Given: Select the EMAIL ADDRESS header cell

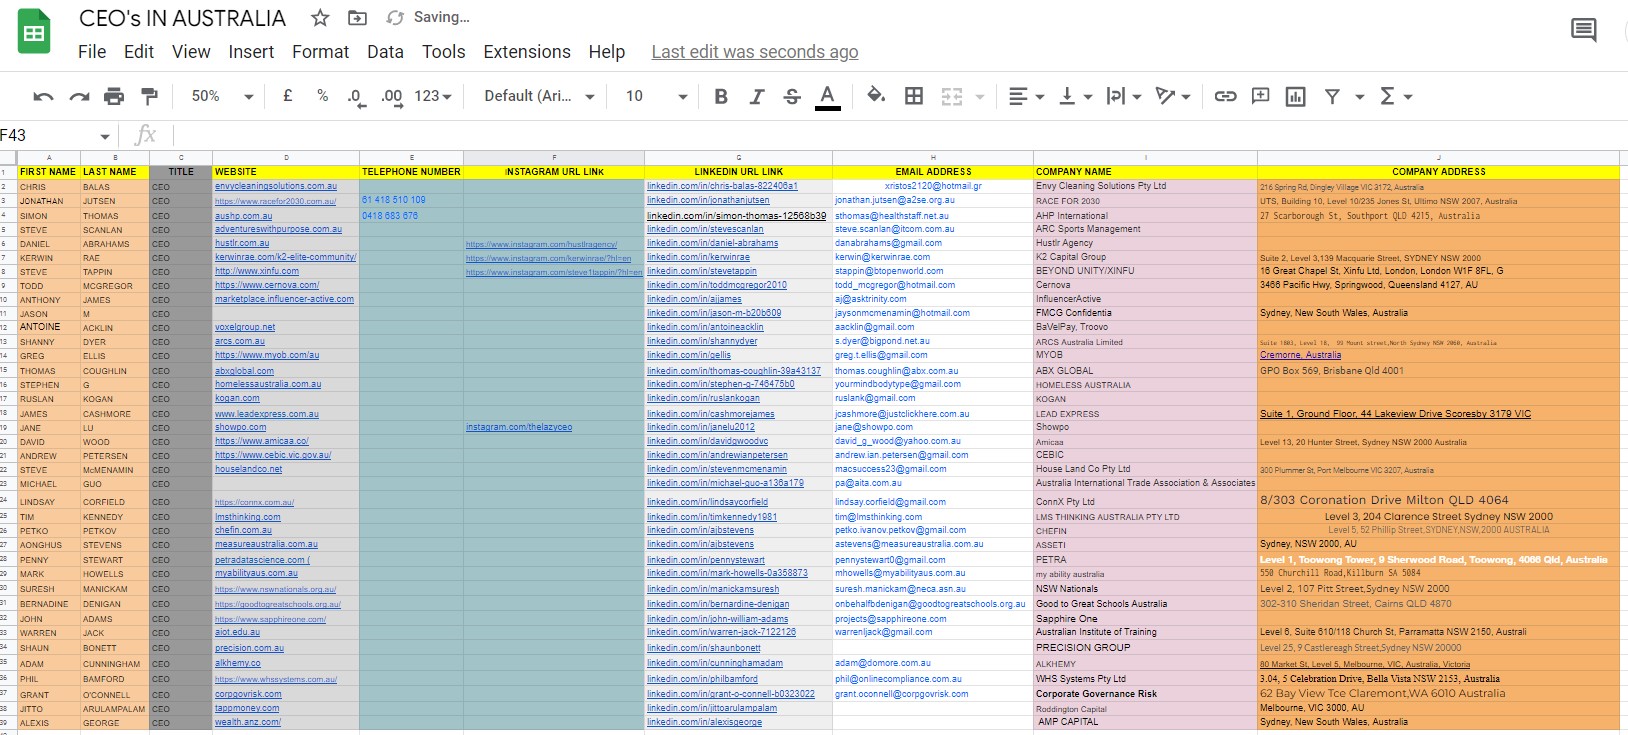Looking at the screenshot, I should pyautogui.click(x=933, y=172).
